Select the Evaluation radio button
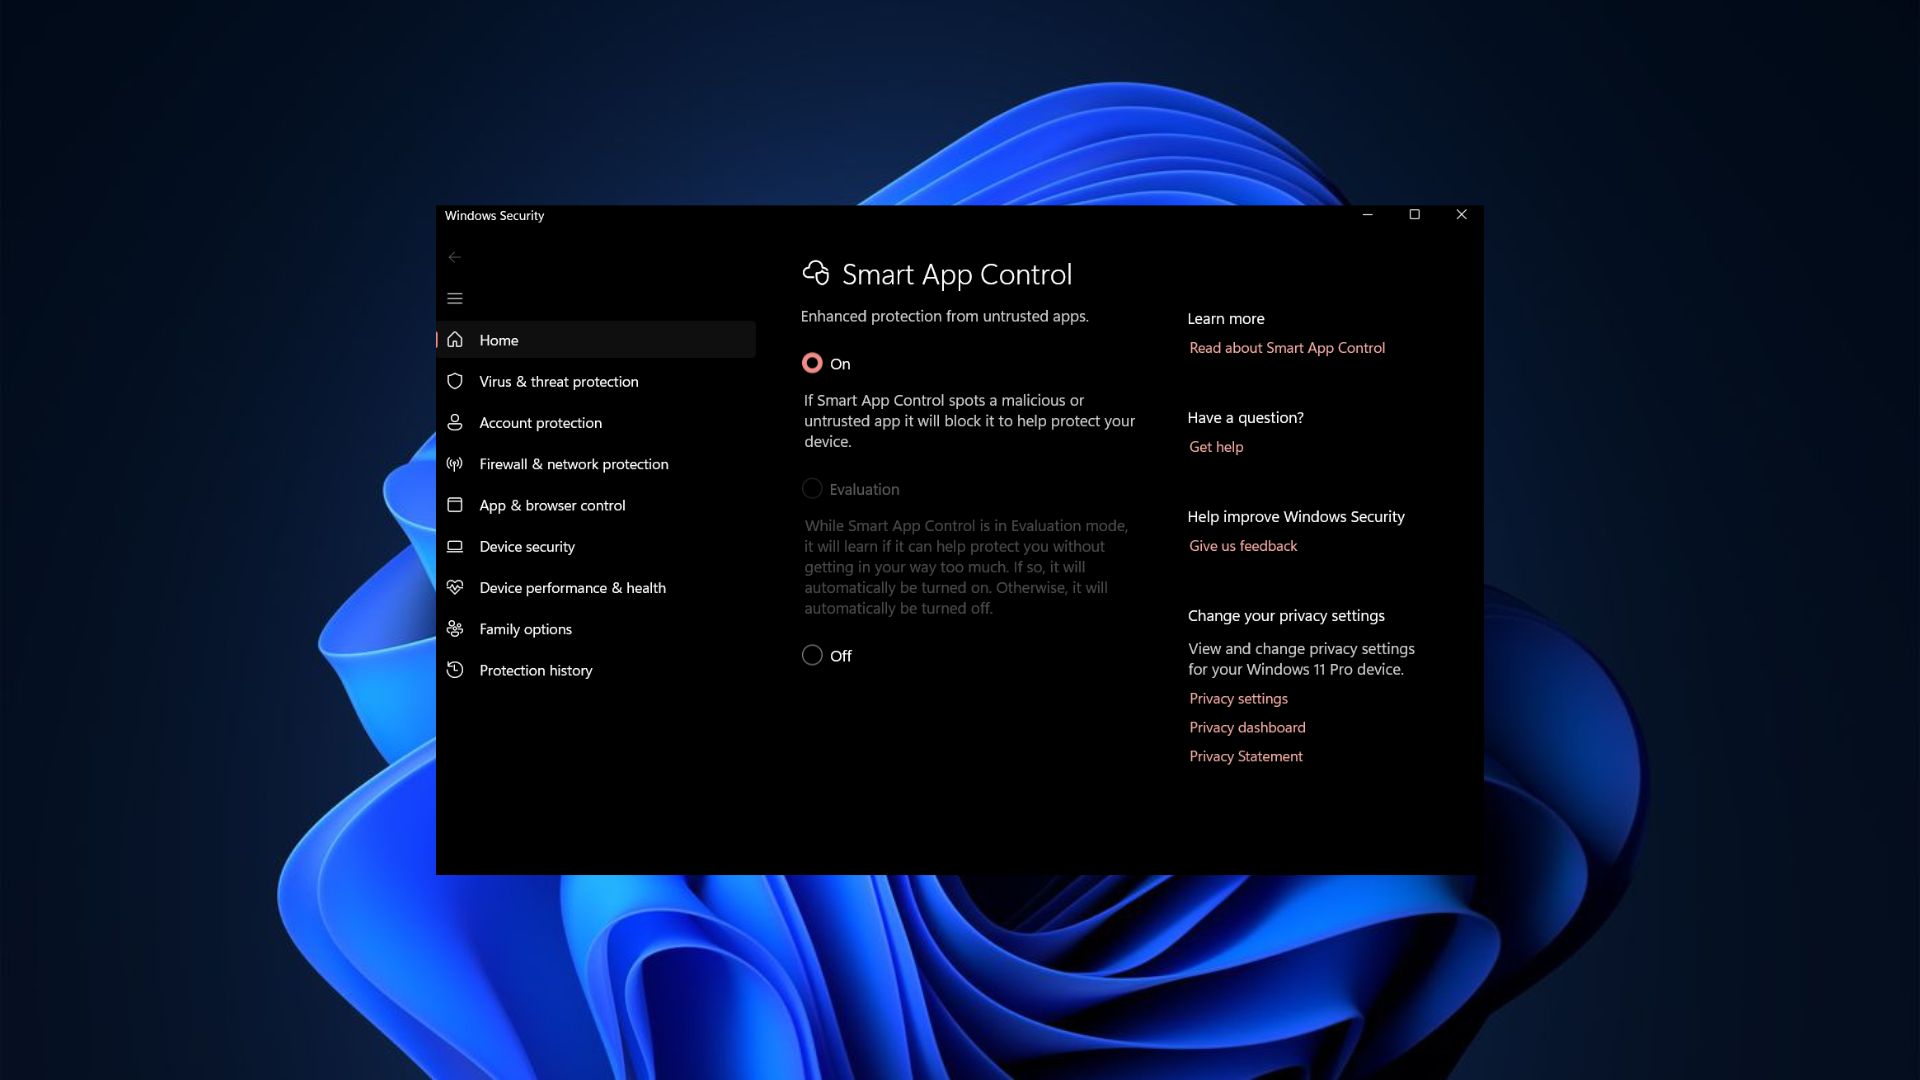The height and width of the screenshot is (1080, 1920). pyautogui.click(x=812, y=488)
